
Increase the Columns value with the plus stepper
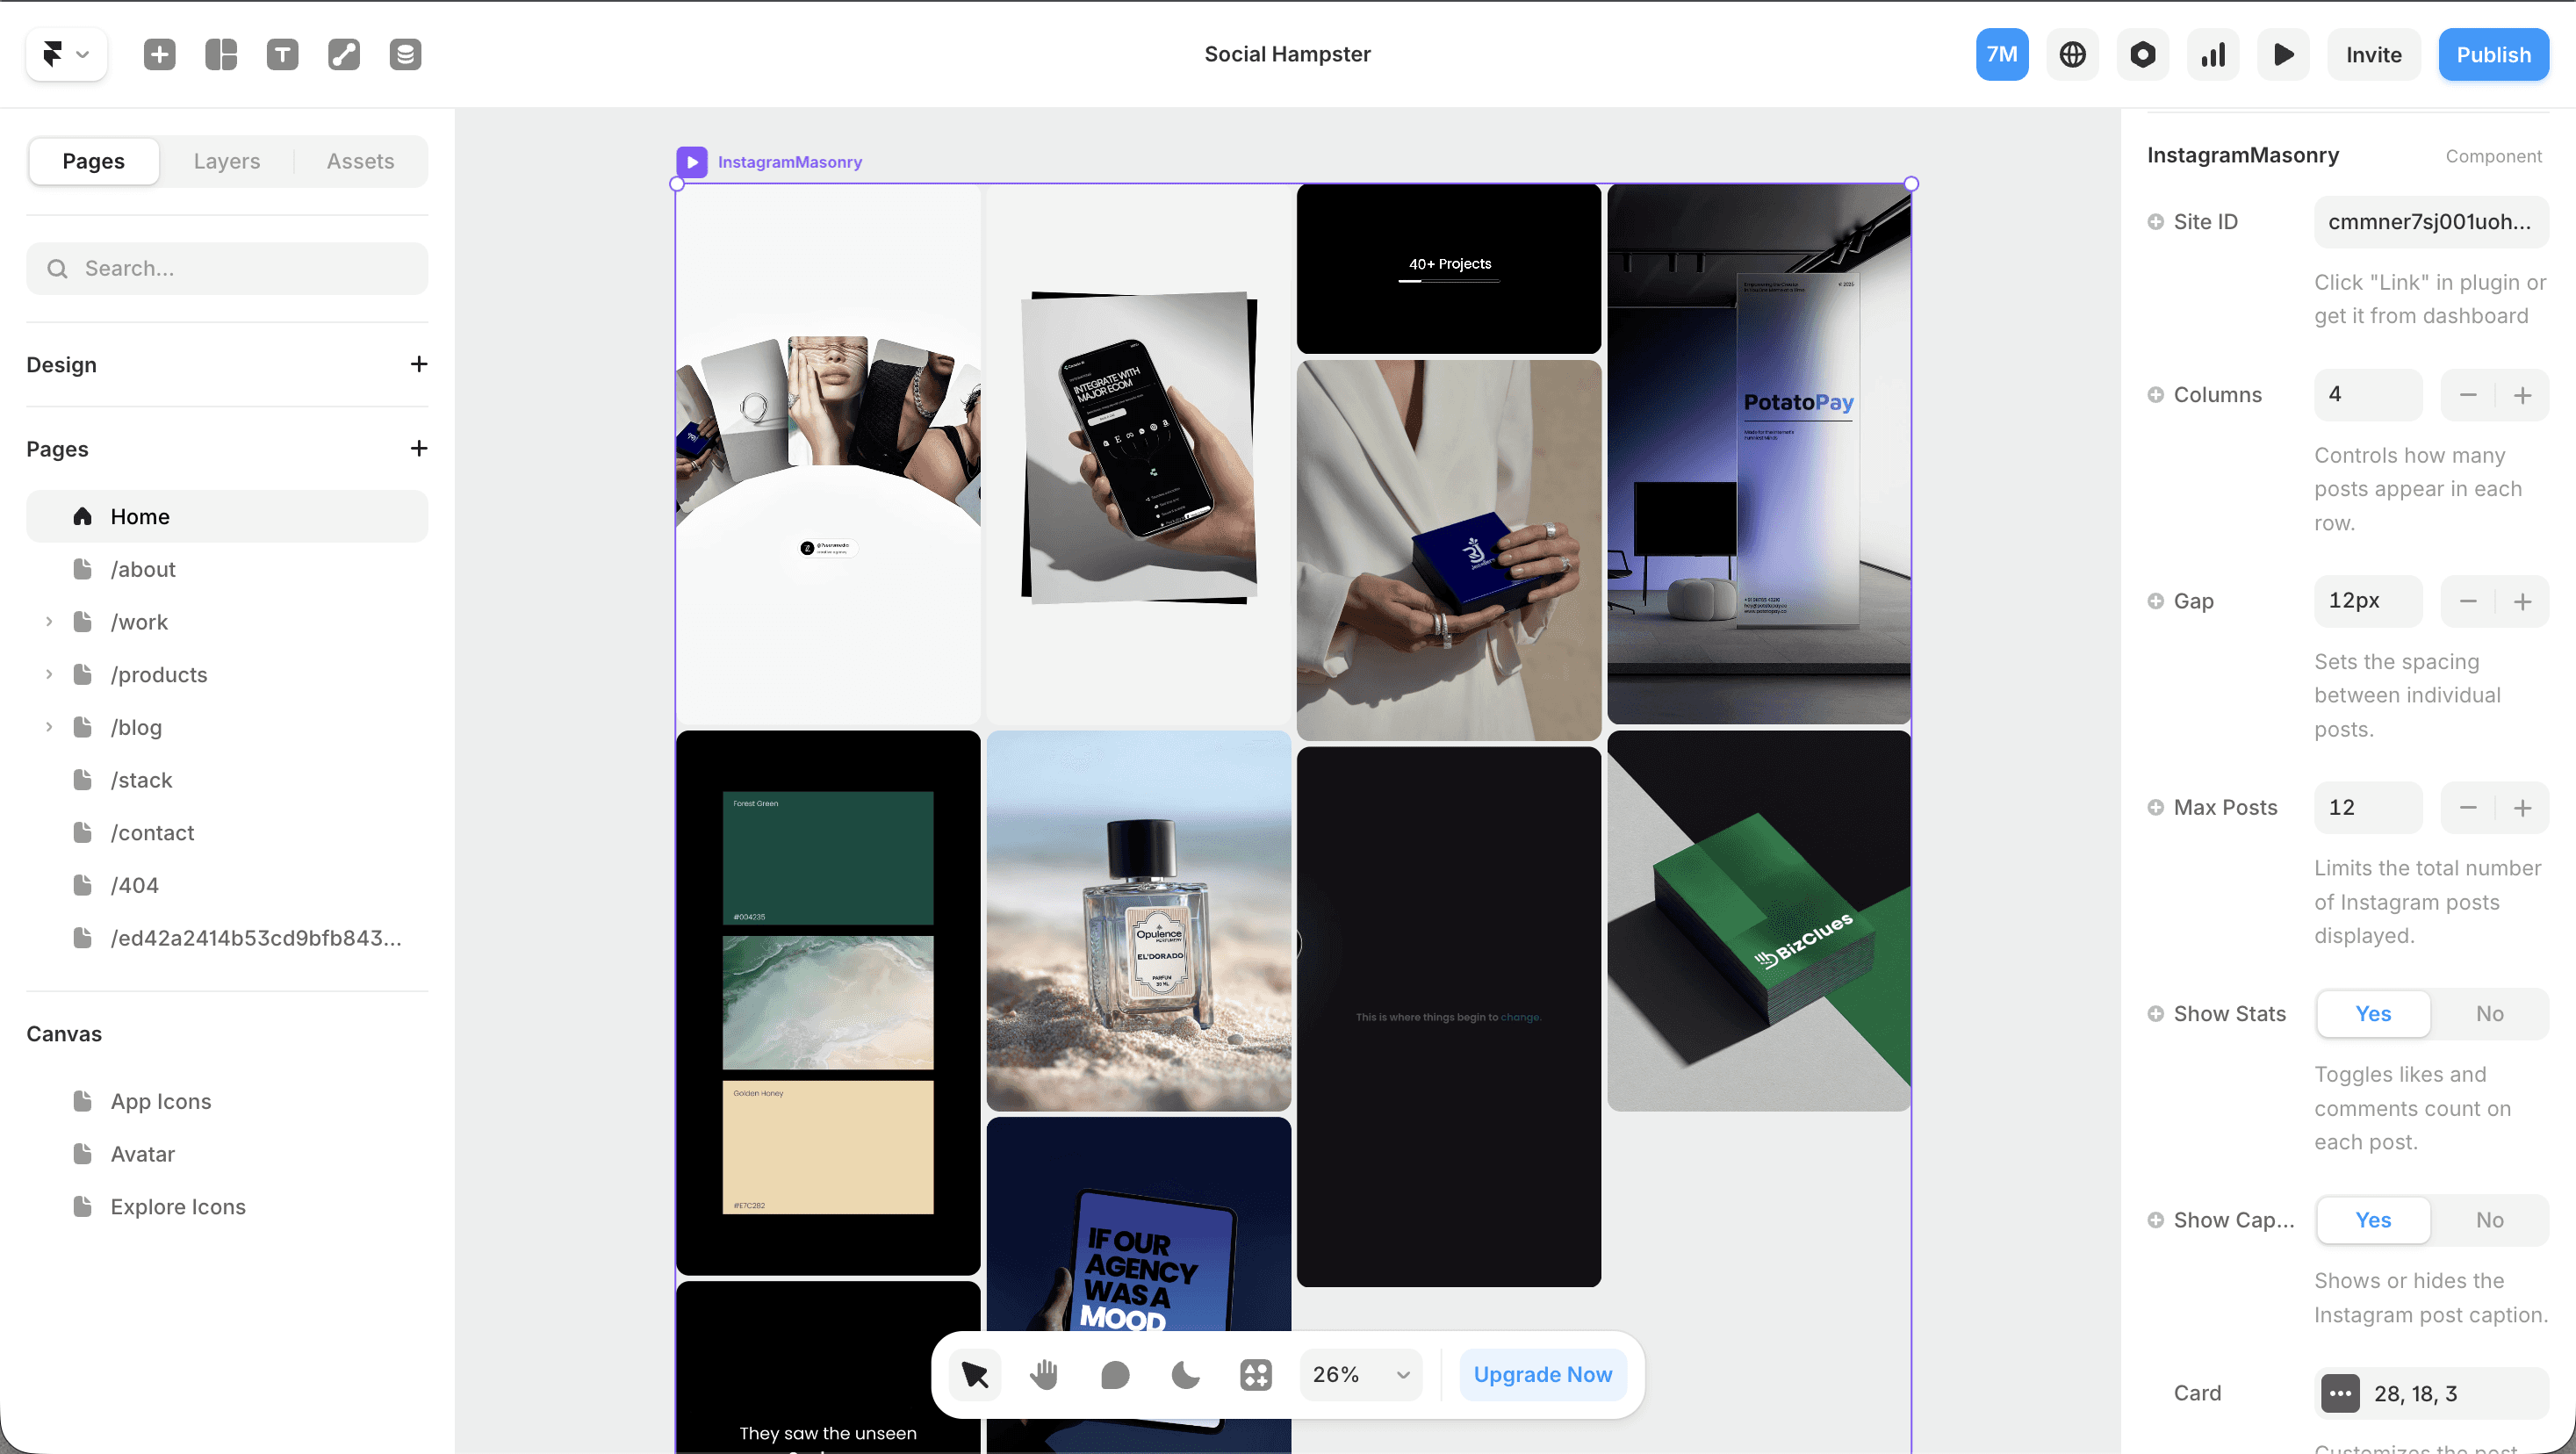pyautogui.click(x=2523, y=394)
